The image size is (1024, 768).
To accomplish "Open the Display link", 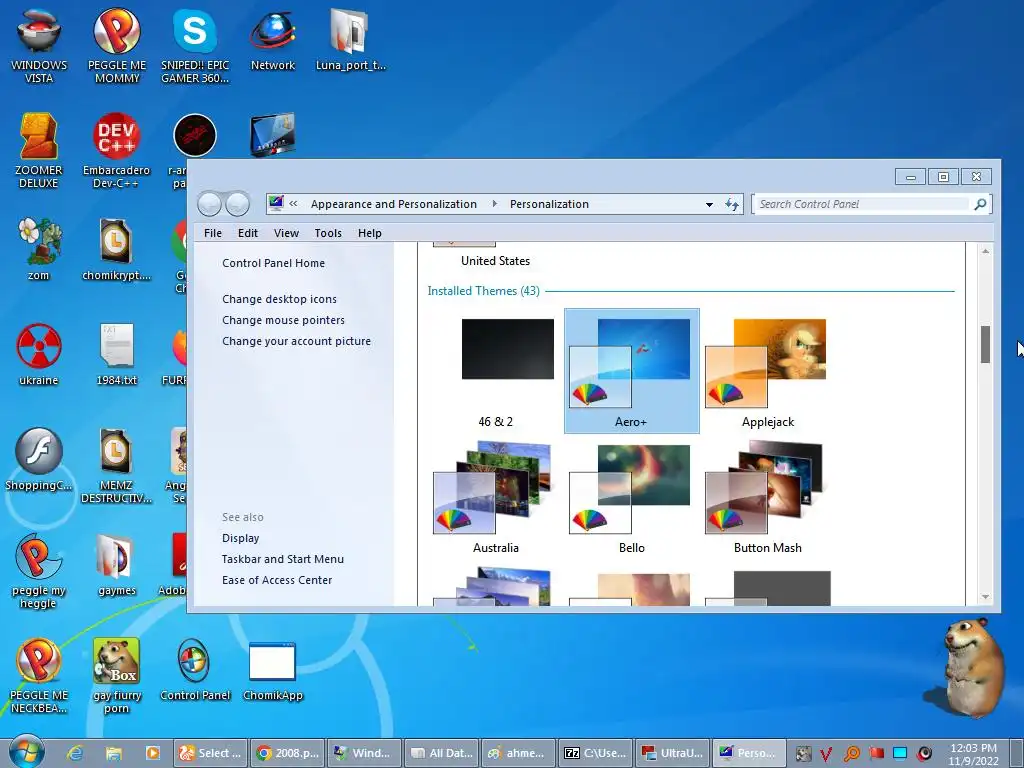I will point(240,538).
